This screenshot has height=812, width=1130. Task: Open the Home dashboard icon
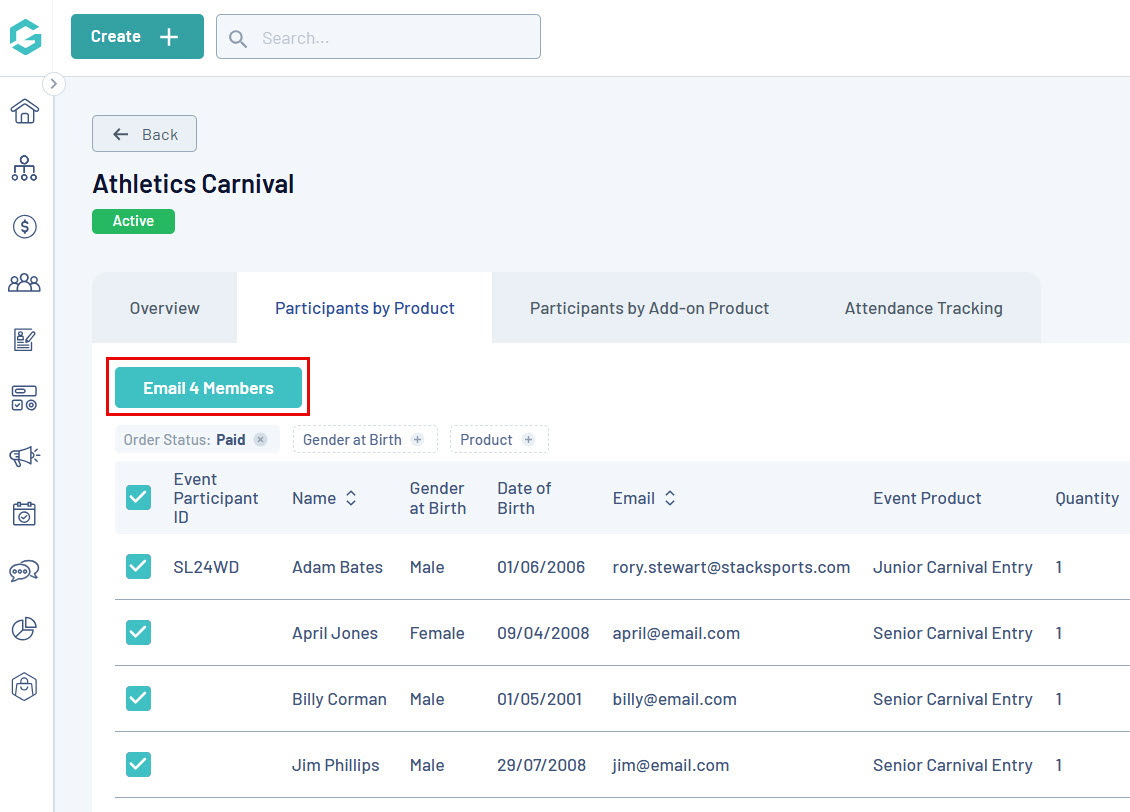25,112
